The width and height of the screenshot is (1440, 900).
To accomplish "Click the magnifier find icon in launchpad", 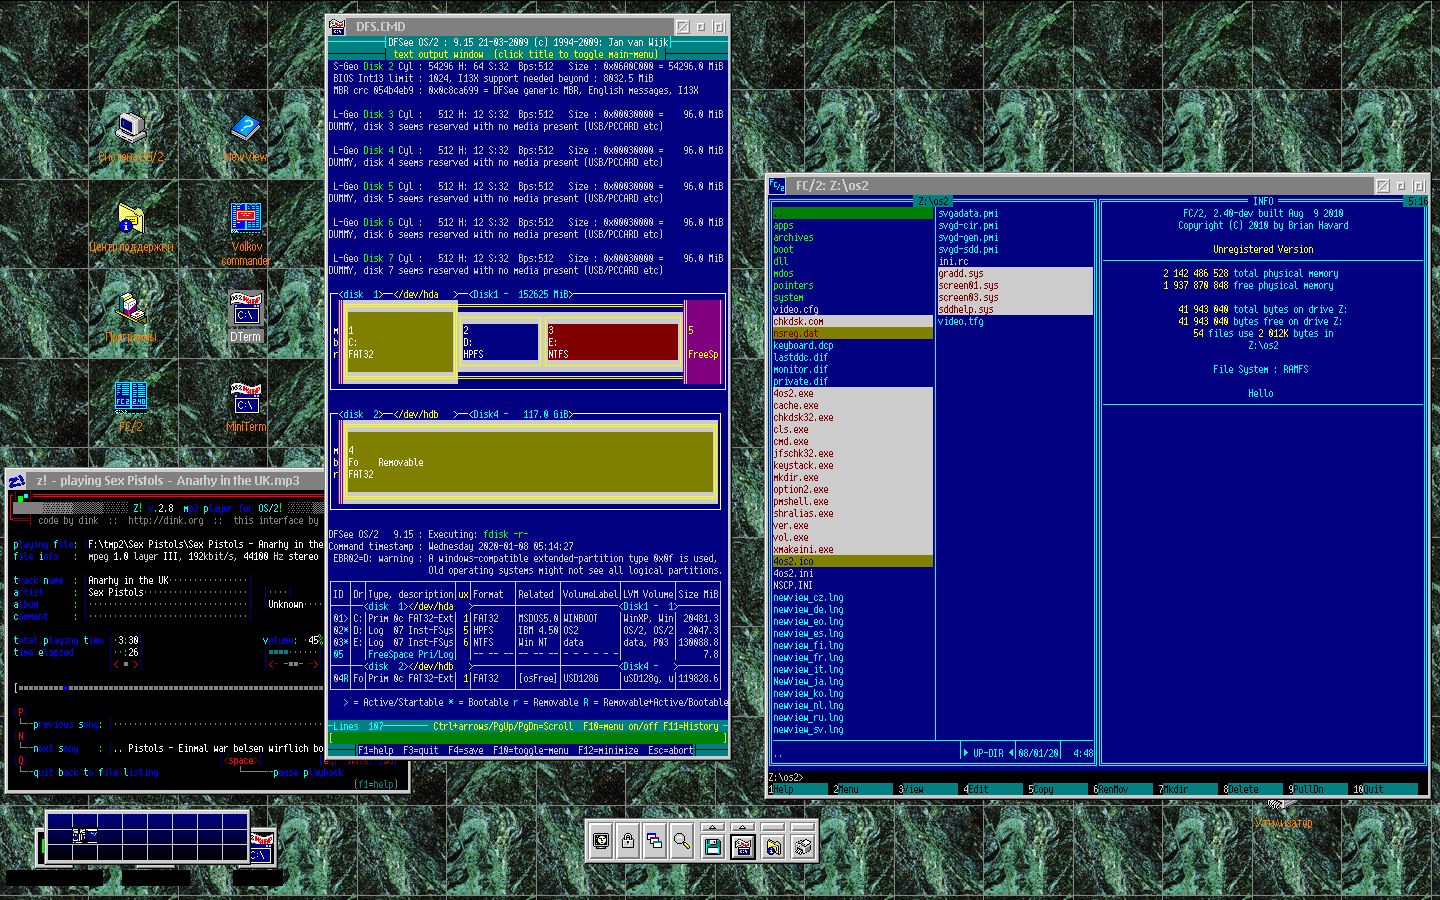I will [682, 843].
